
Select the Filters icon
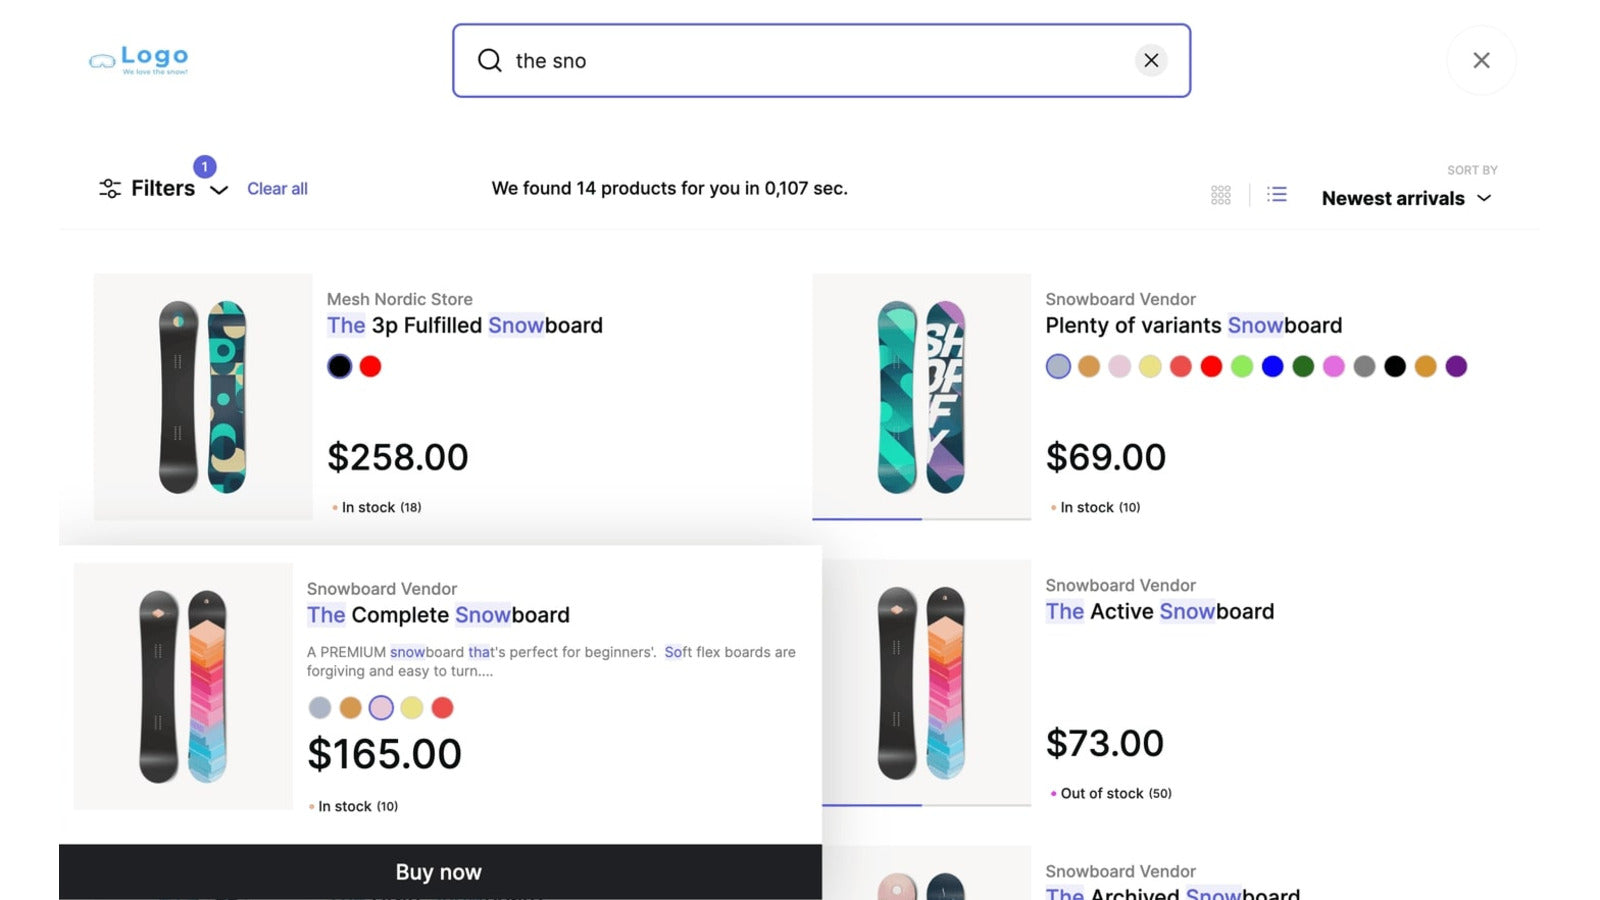click(x=110, y=188)
